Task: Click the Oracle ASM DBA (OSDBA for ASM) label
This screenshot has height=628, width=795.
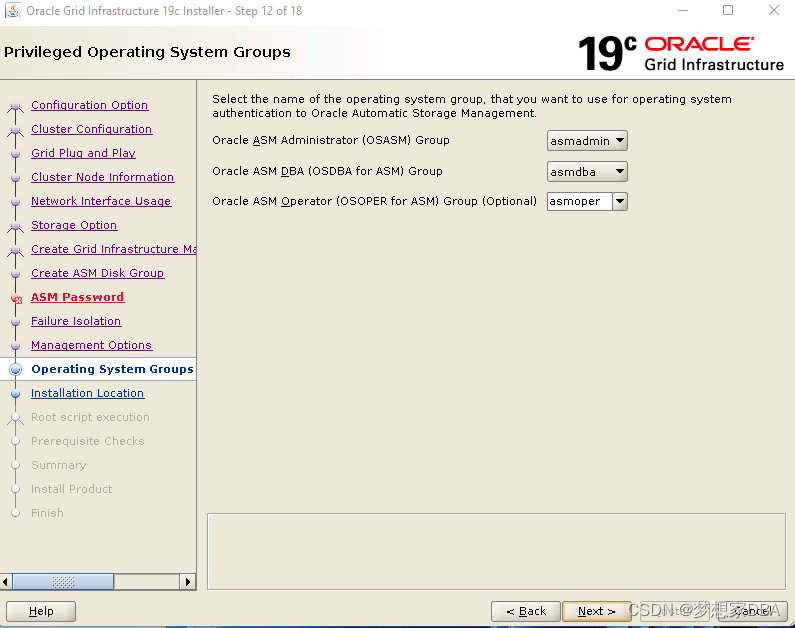Action: tap(327, 171)
